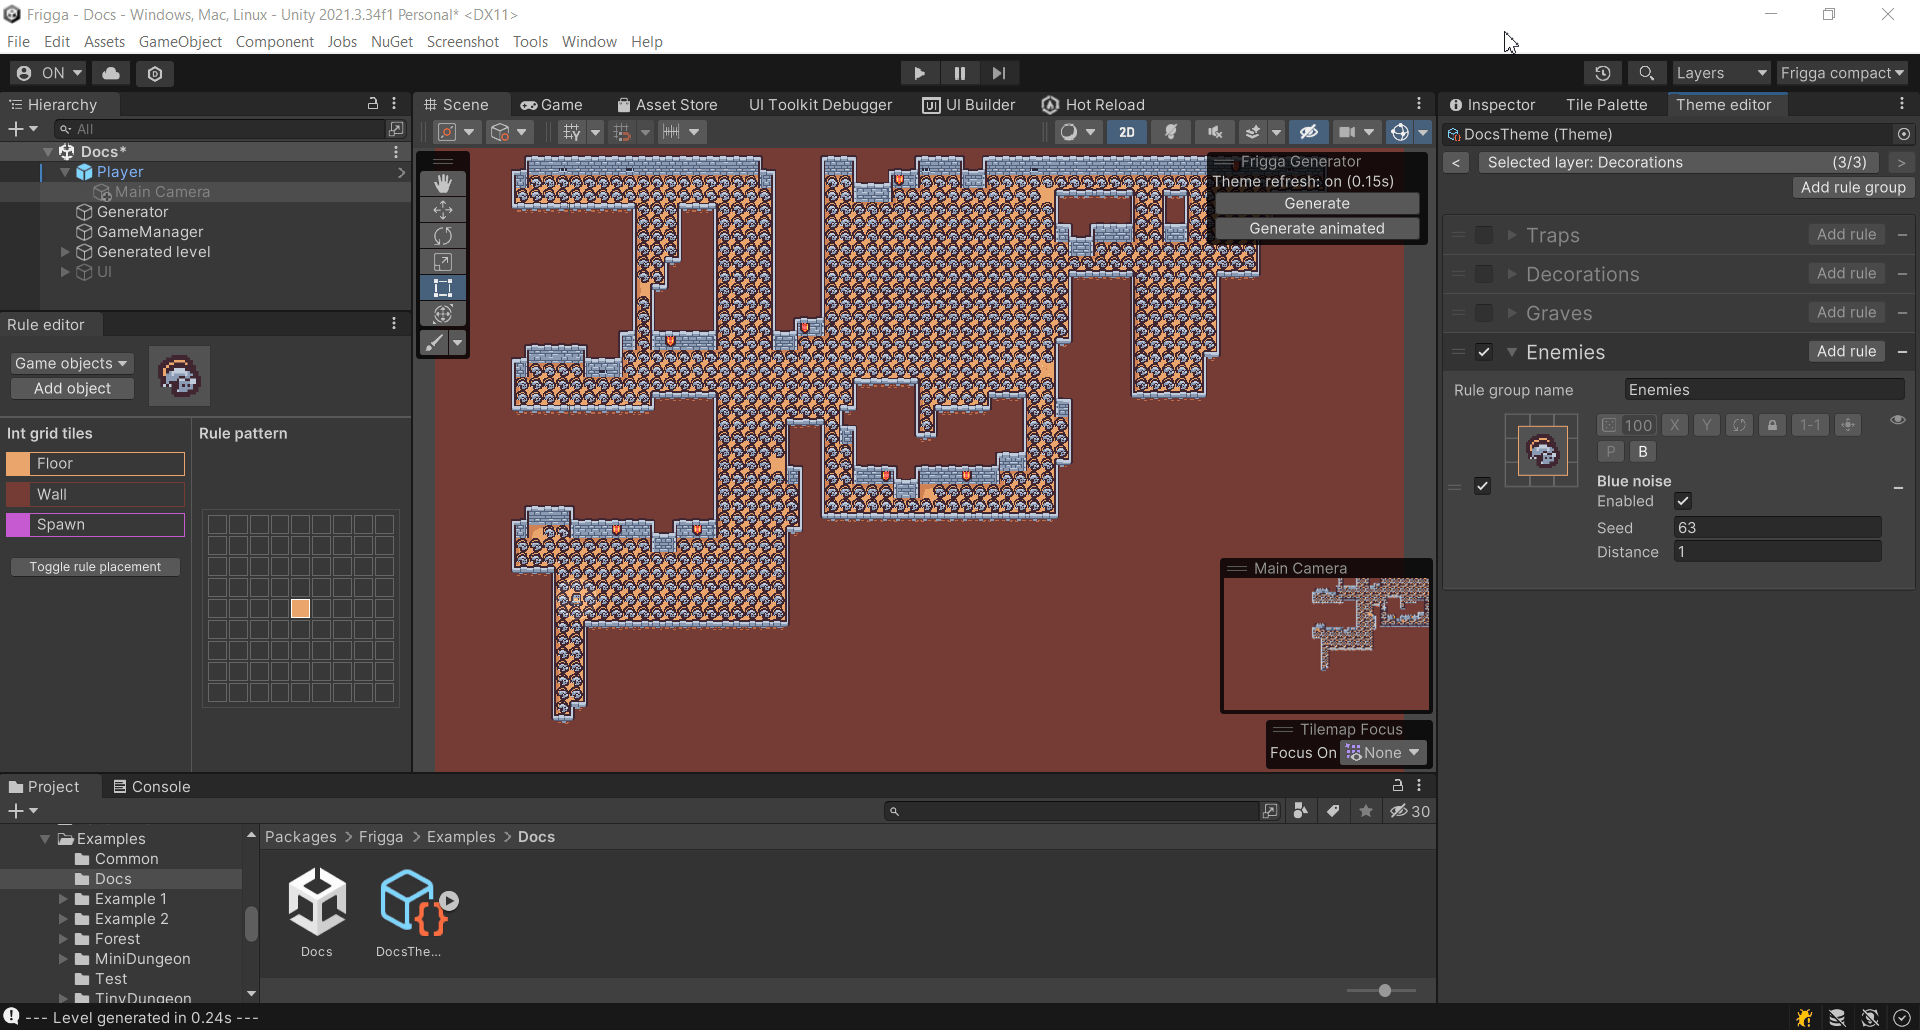Image resolution: width=1920 pixels, height=1030 pixels.
Task: Disable the Enemies rule group checkbox
Action: pyautogui.click(x=1484, y=352)
